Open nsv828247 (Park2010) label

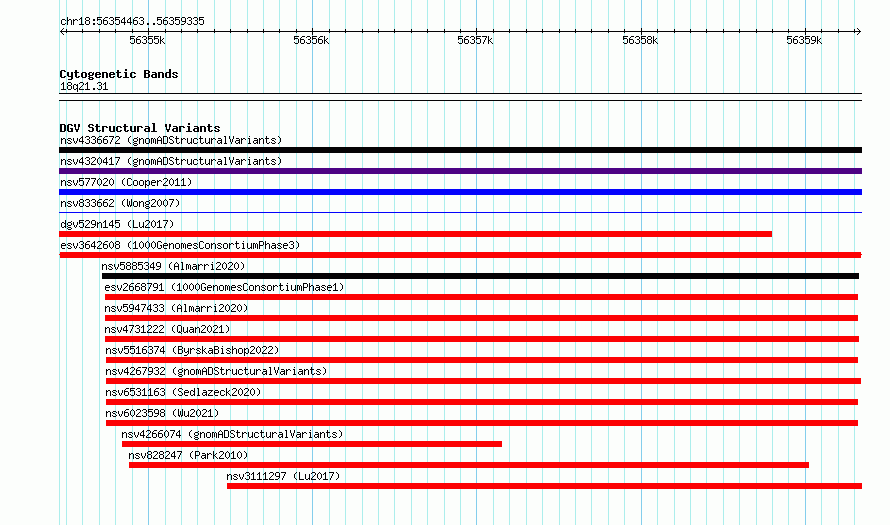click(188, 455)
